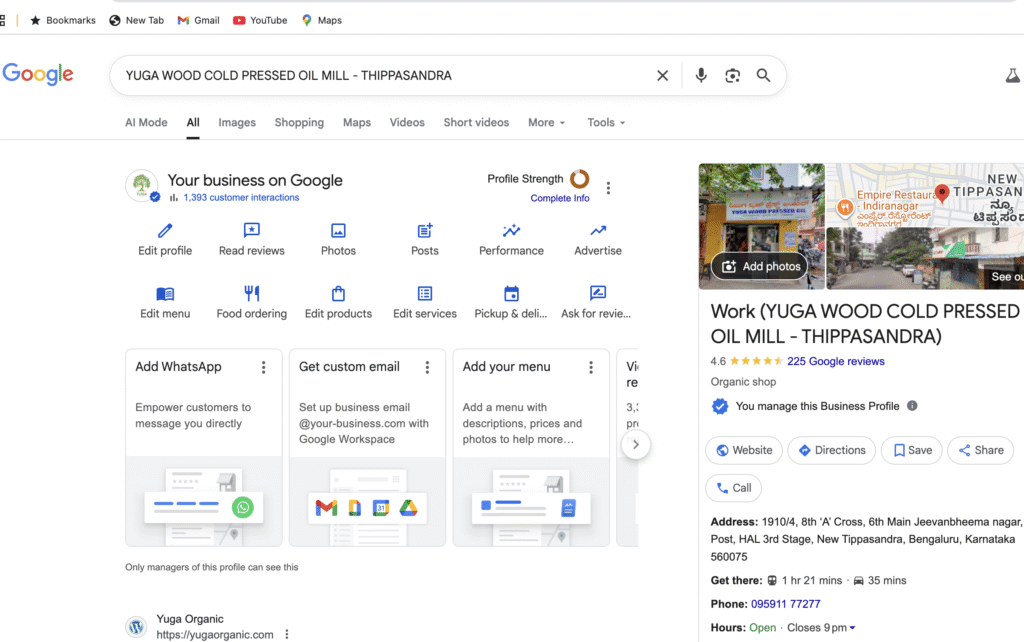
Task: Open the Photos icon in business panel
Action: click(x=338, y=231)
